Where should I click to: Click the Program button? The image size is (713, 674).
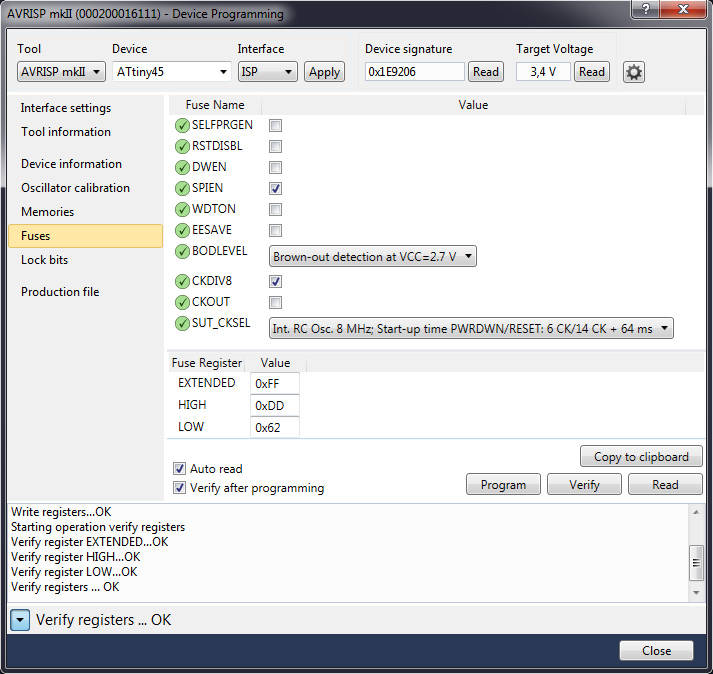[503, 485]
